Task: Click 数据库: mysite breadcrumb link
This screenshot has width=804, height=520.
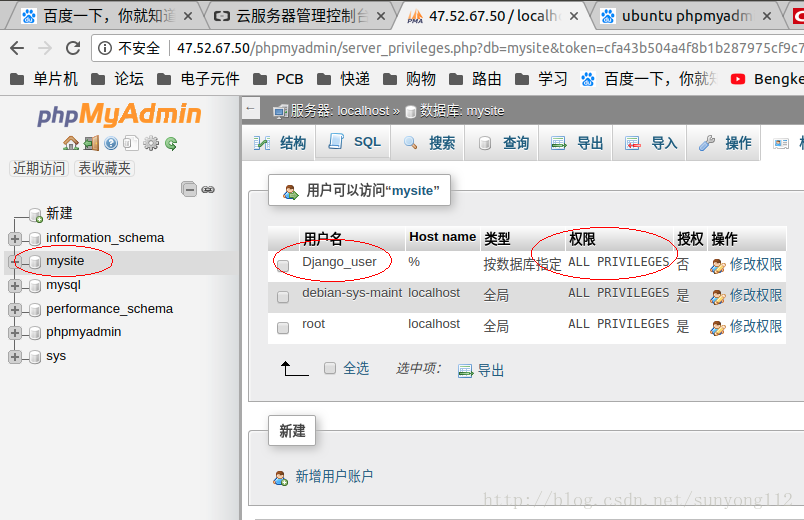Action: (x=461, y=111)
